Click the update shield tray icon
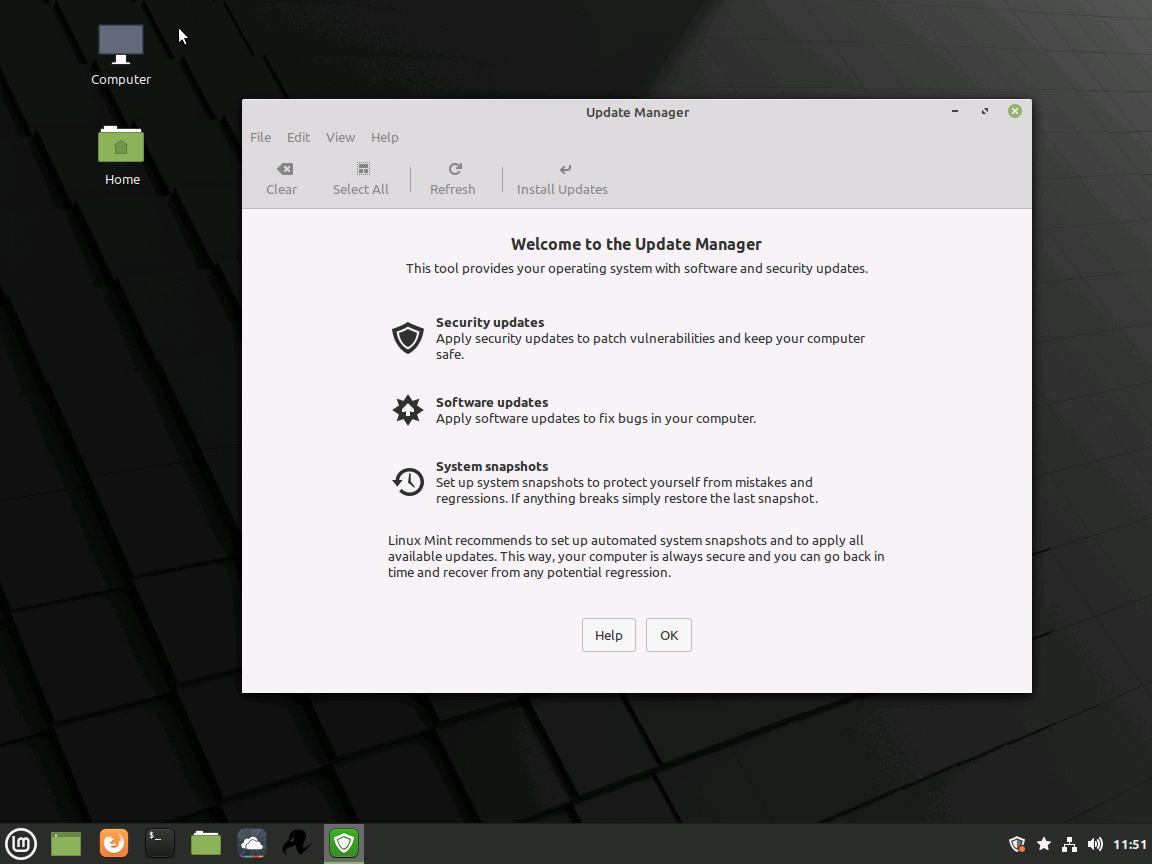This screenshot has width=1152, height=864. click(x=1017, y=843)
